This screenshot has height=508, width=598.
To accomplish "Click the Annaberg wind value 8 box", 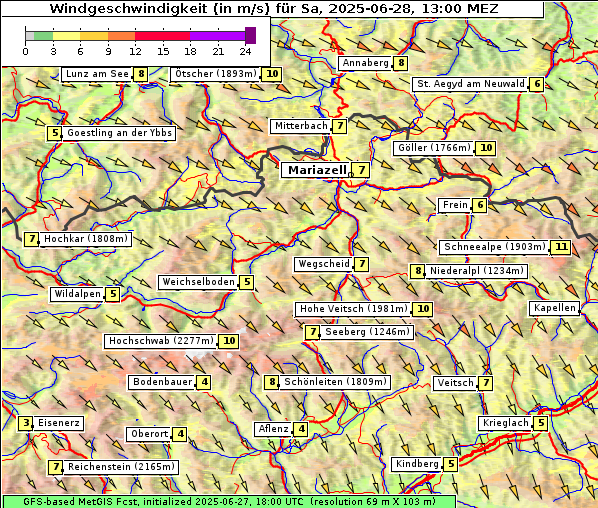I will (x=400, y=63).
